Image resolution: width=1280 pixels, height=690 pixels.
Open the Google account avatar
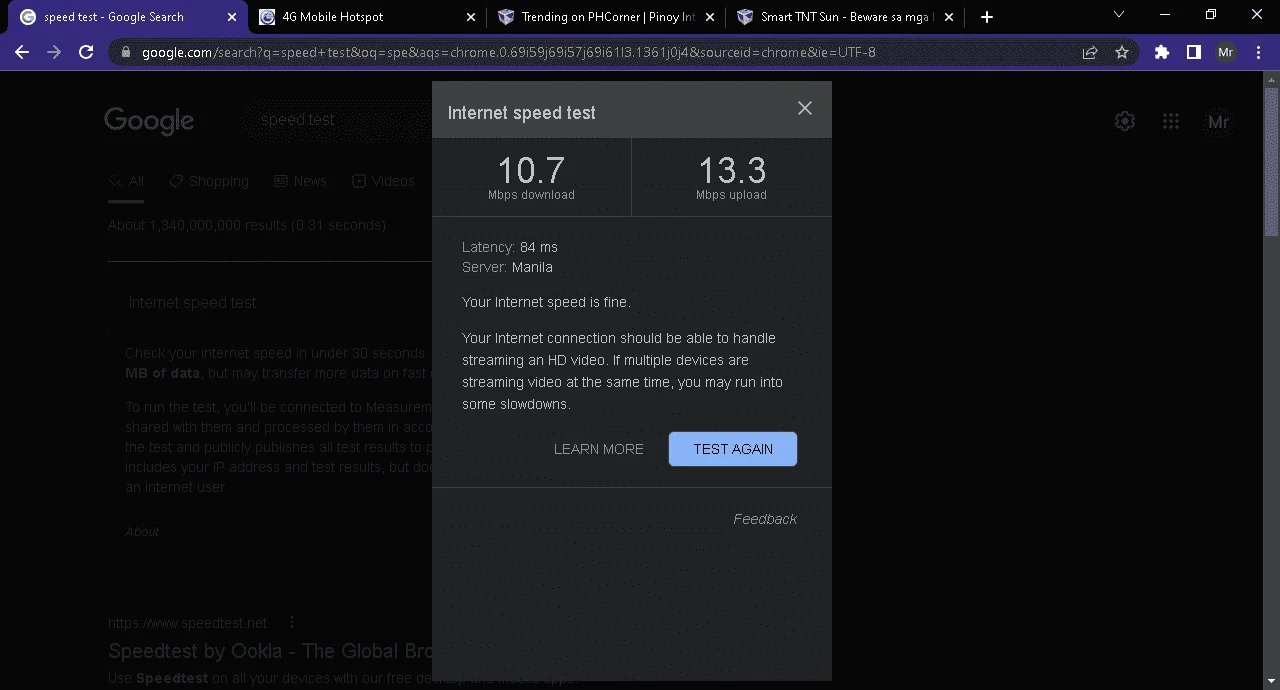(x=1218, y=122)
